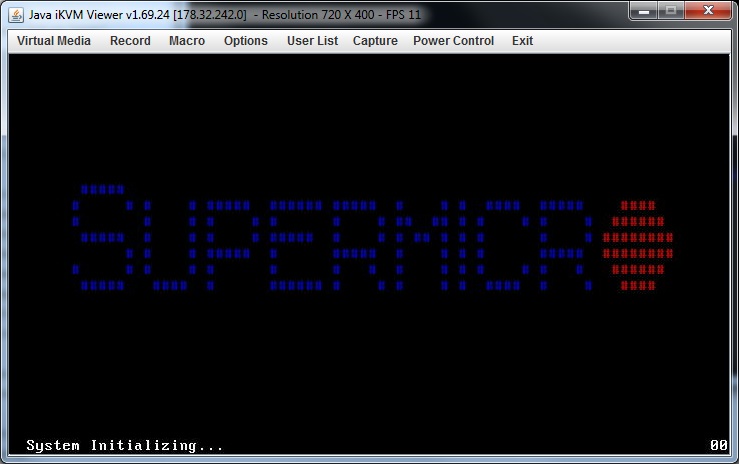This screenshot has height=464, width=739.
Task: Click the red dot of the logo
Action: (x=638, y=245)
